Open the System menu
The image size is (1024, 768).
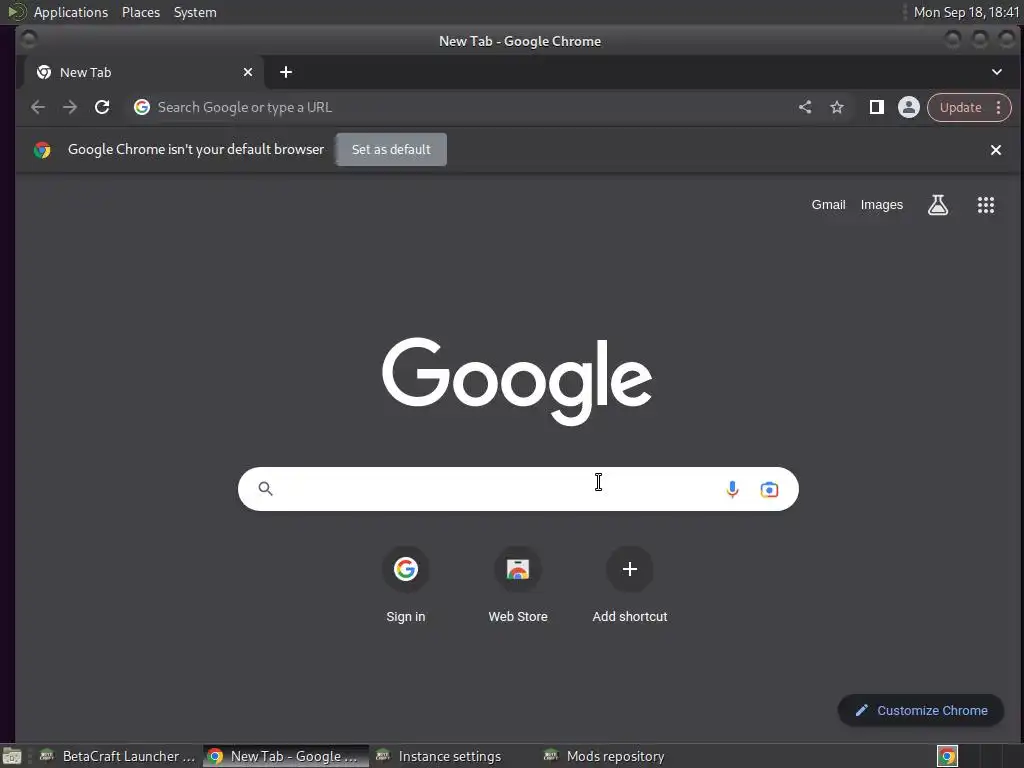tap(195, 12)
